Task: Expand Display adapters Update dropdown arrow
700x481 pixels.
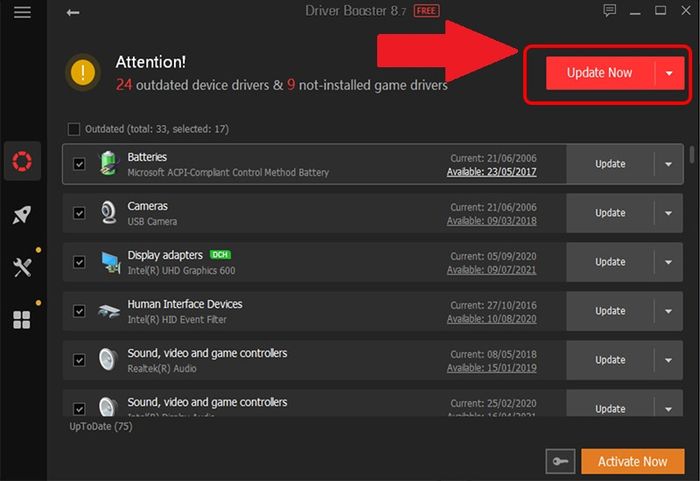Action: pyautogui.click(x=668, y=262)
